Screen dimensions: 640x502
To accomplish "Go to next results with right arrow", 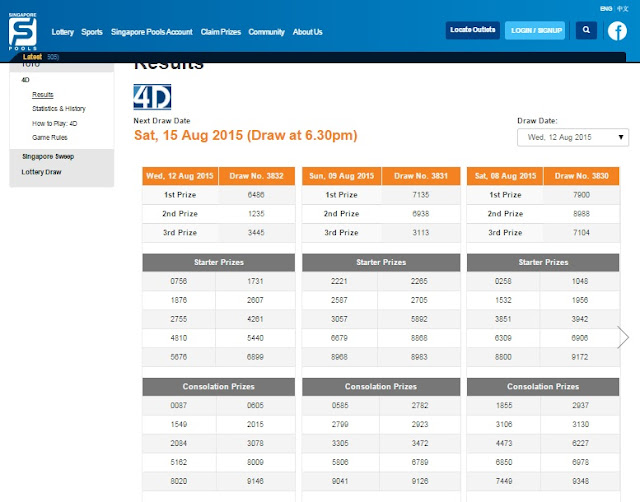I will coord(623,337).
